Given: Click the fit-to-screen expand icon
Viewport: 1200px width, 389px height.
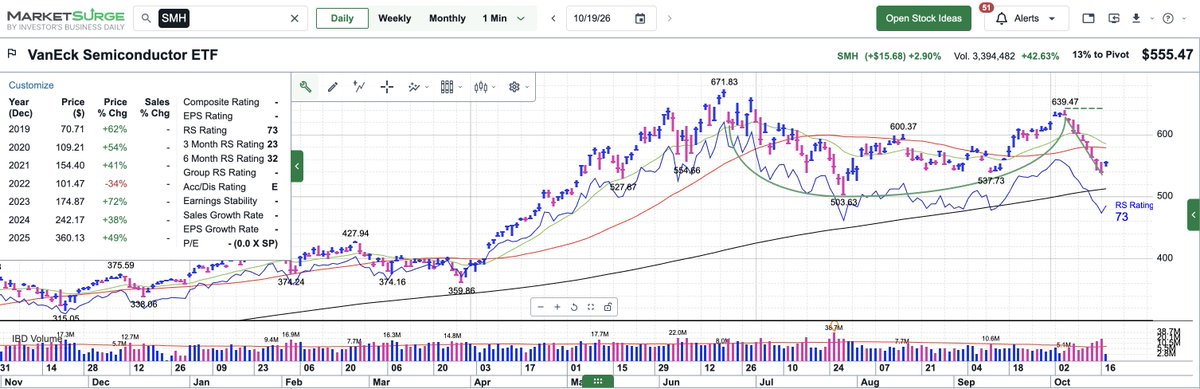Looking at the screenshot, I should click(590, 306).
